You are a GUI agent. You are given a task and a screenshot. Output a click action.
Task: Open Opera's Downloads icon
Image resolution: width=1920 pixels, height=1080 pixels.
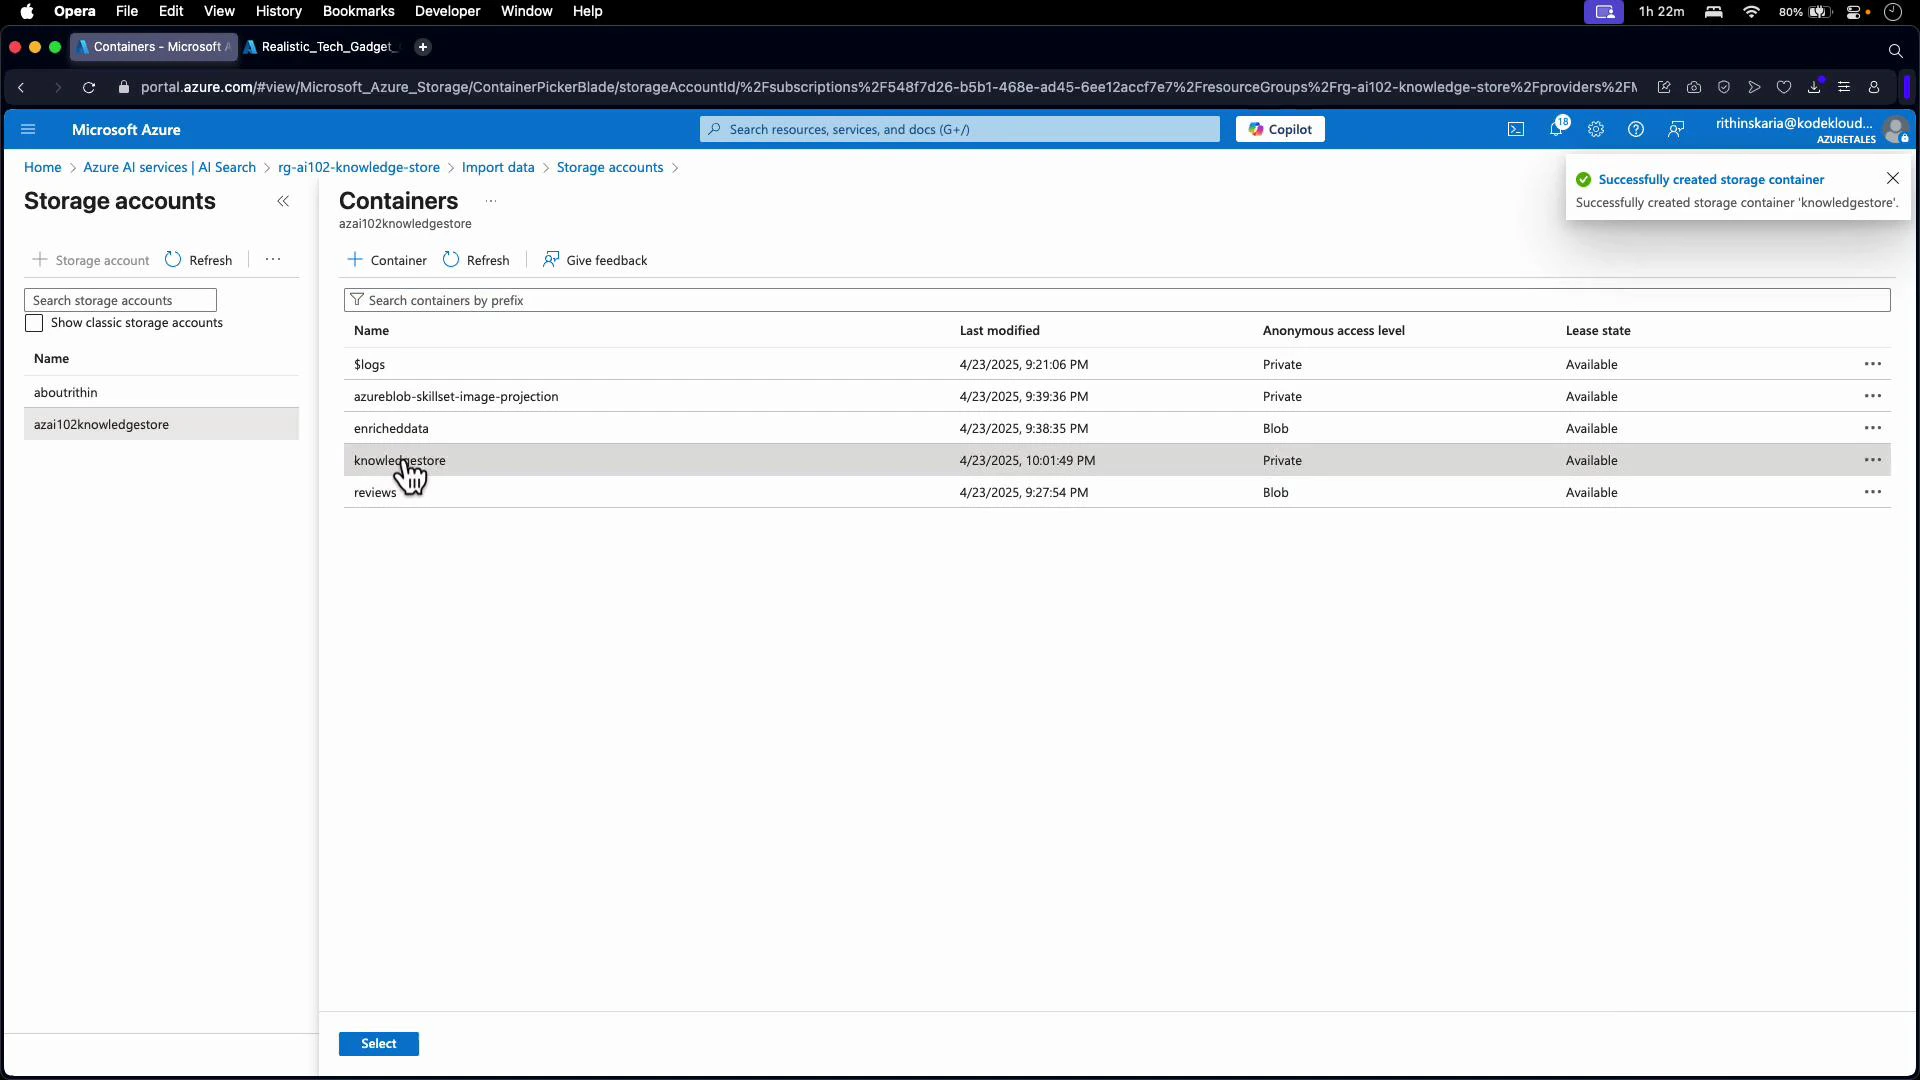[x=1814, y=87]
